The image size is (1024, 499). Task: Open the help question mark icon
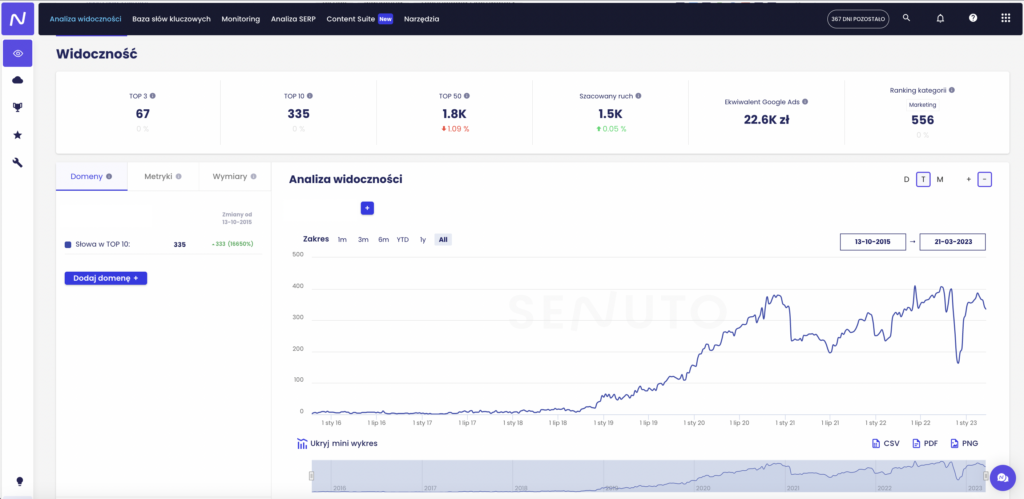click(973, 18)
